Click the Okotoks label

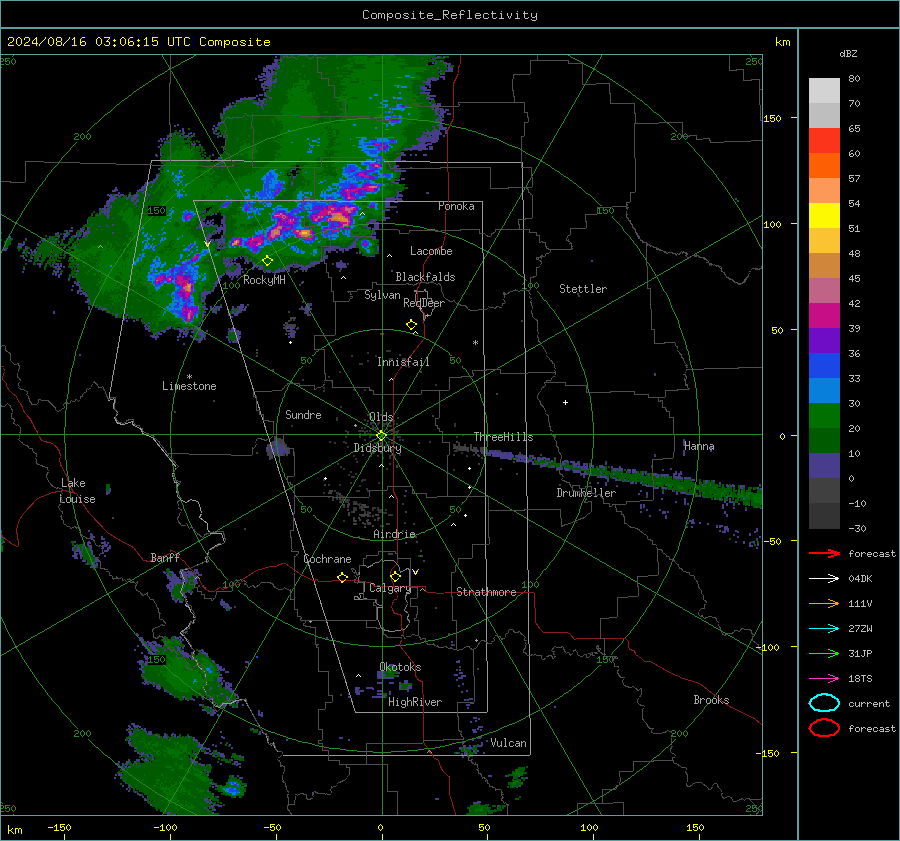tap(400, 667)
